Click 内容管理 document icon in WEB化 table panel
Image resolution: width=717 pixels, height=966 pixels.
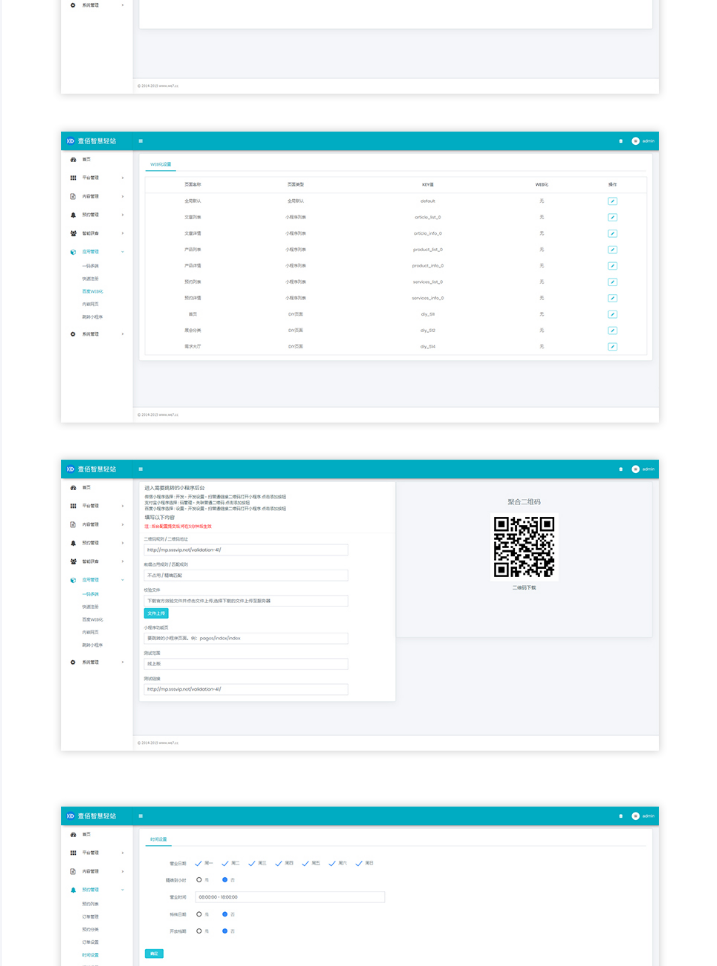coord(73,197)
